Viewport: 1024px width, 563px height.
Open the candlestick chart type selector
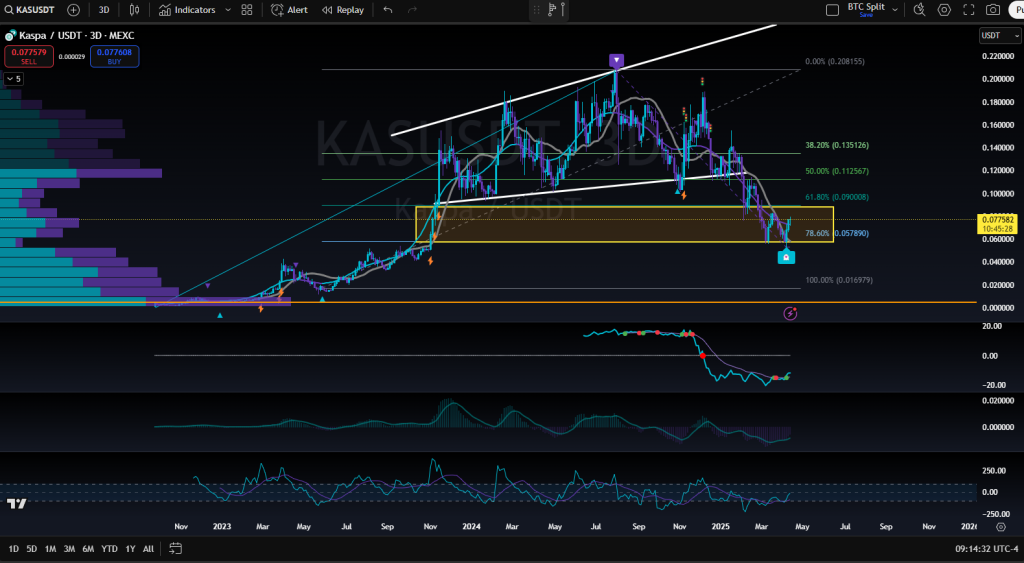[135, 10]
